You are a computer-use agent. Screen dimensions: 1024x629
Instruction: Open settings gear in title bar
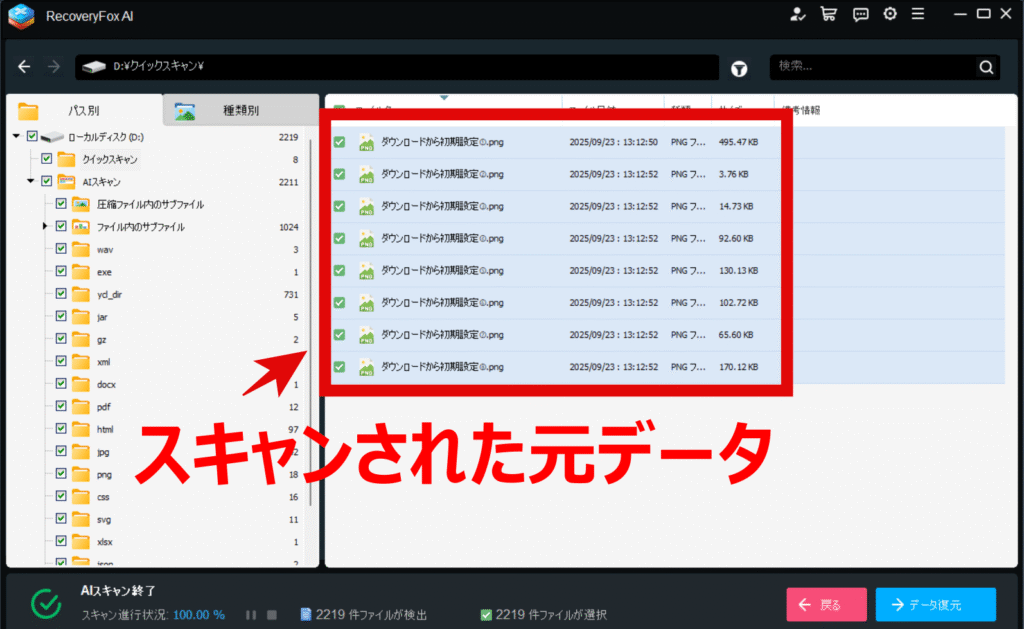tap(889, 14)
